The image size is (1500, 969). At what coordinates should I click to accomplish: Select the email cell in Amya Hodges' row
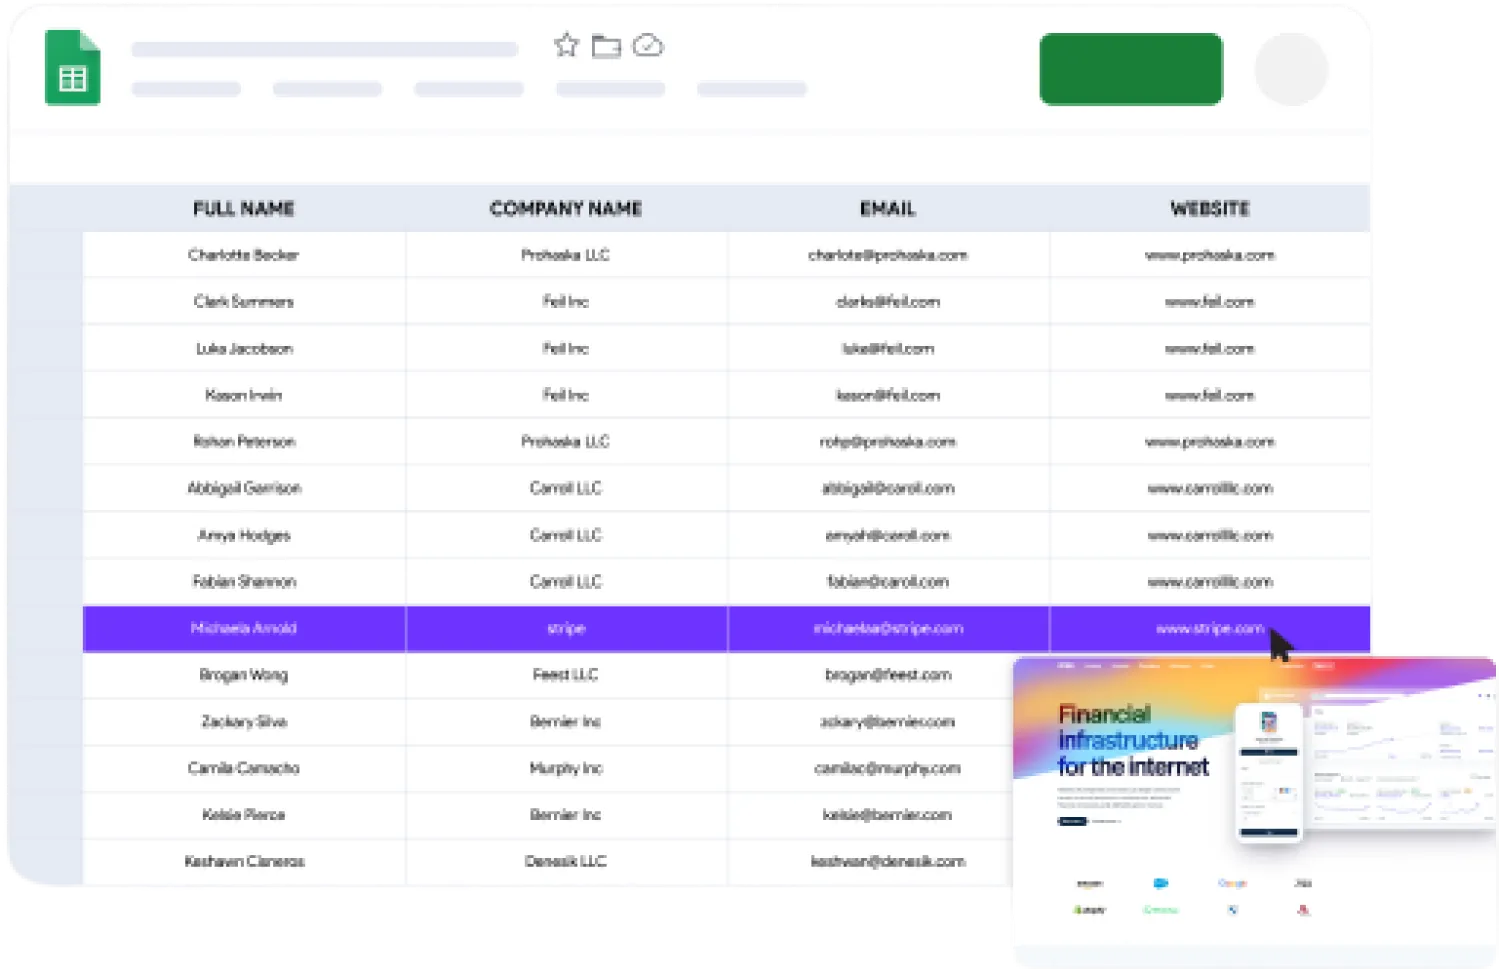[x=888, y=535]
